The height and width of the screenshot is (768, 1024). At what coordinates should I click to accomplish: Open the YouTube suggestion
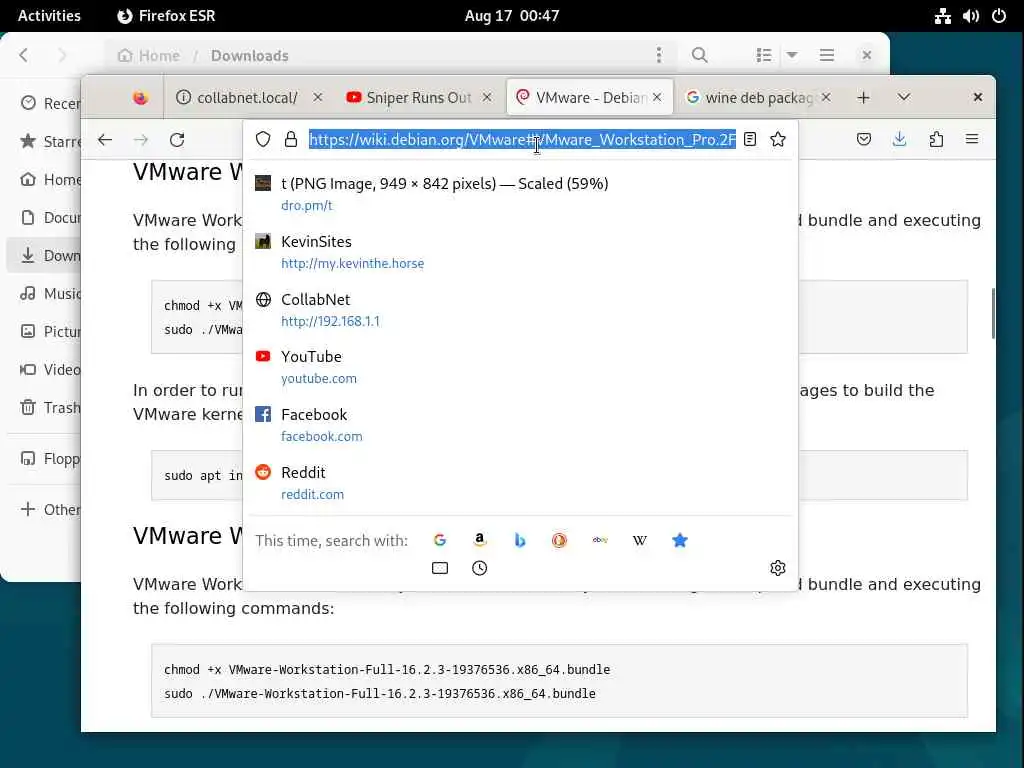click(519, 367)
